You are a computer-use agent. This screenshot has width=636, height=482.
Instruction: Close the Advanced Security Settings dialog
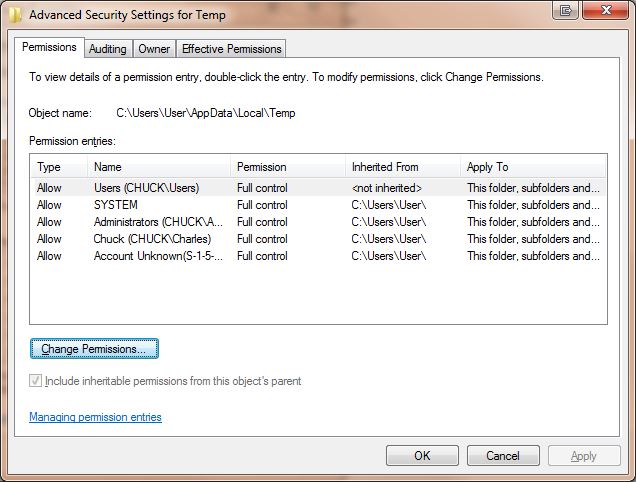[606, 10]
